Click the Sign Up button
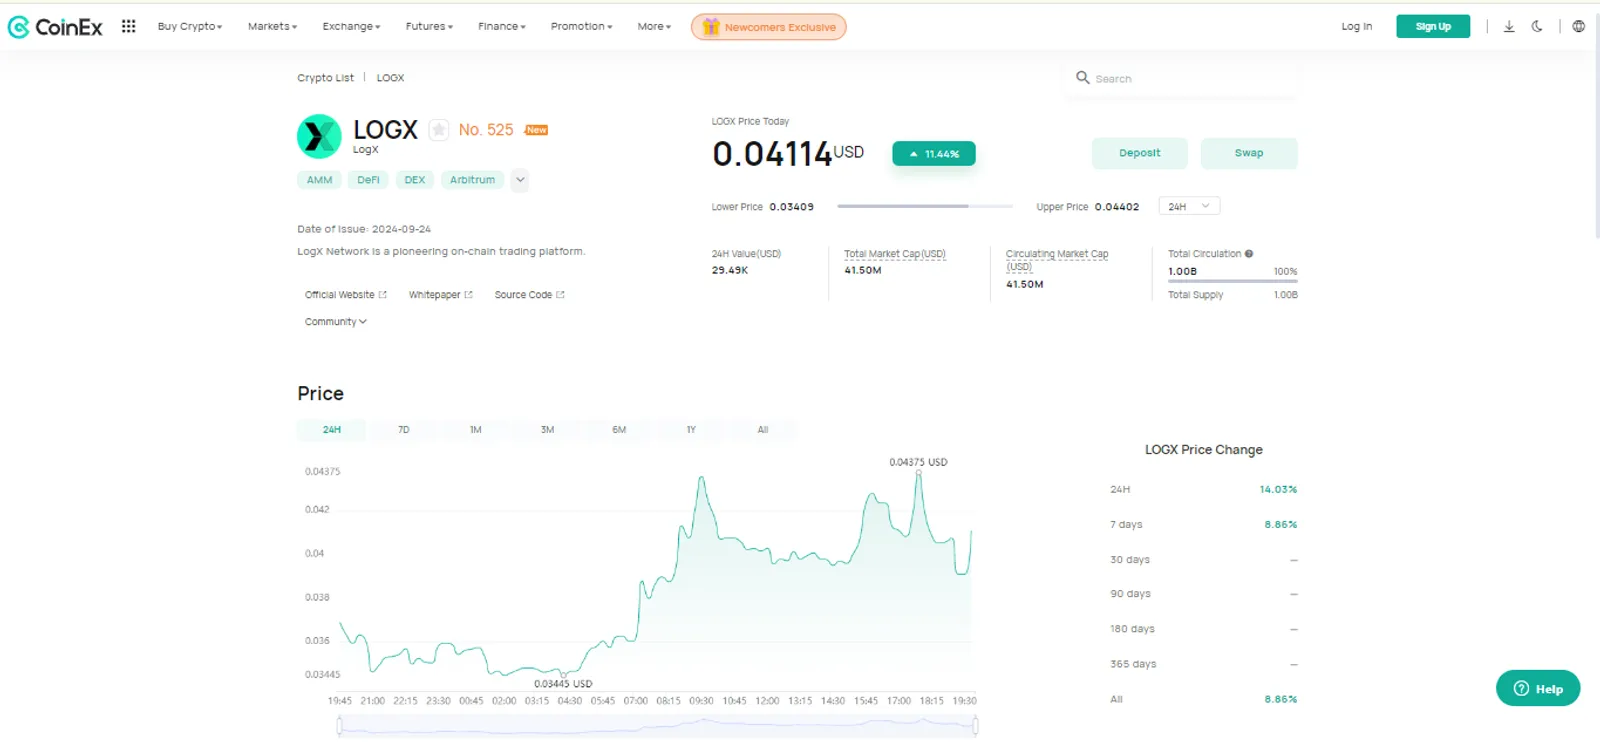1600x749 pixels. pyautogui.click(x=1433, y=27)
